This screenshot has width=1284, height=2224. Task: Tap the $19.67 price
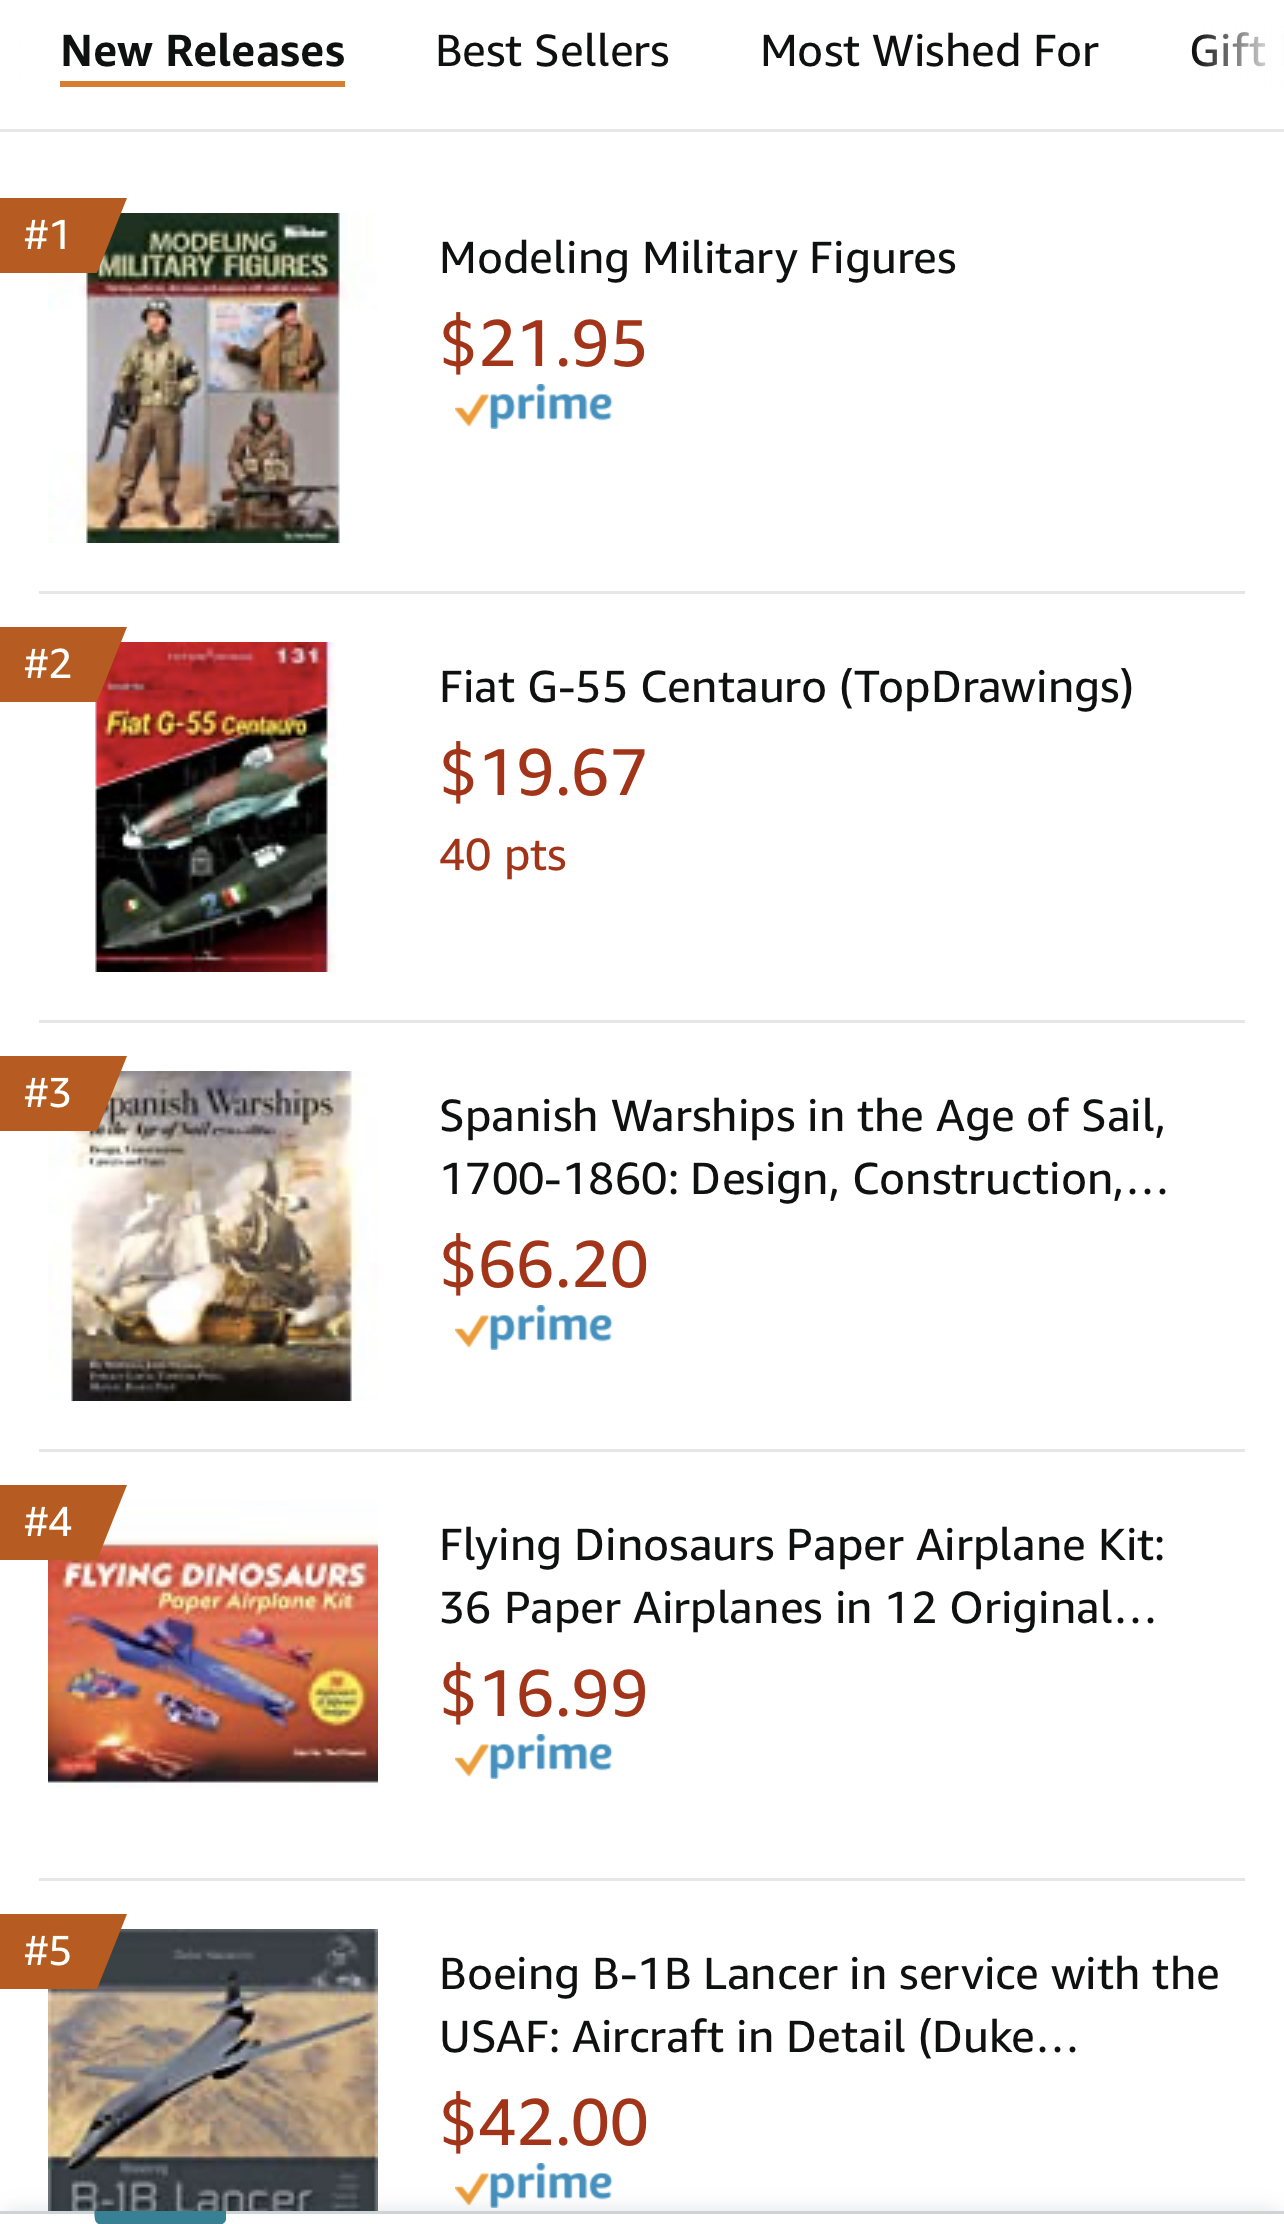[x=544, y=772]
